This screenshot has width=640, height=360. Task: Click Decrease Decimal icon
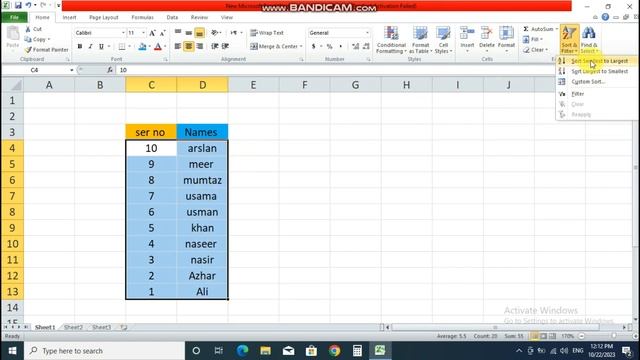366,47
